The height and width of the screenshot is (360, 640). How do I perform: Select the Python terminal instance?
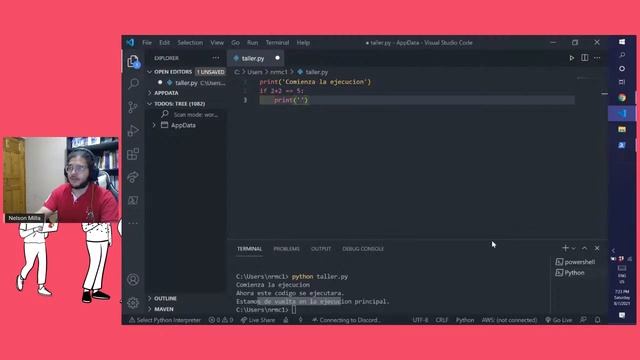pyautogui.click(x=570, y=273)
